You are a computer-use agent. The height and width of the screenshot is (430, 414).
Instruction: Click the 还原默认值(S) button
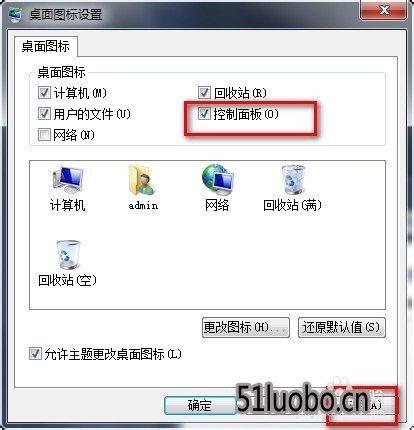[x=342, y=327]
